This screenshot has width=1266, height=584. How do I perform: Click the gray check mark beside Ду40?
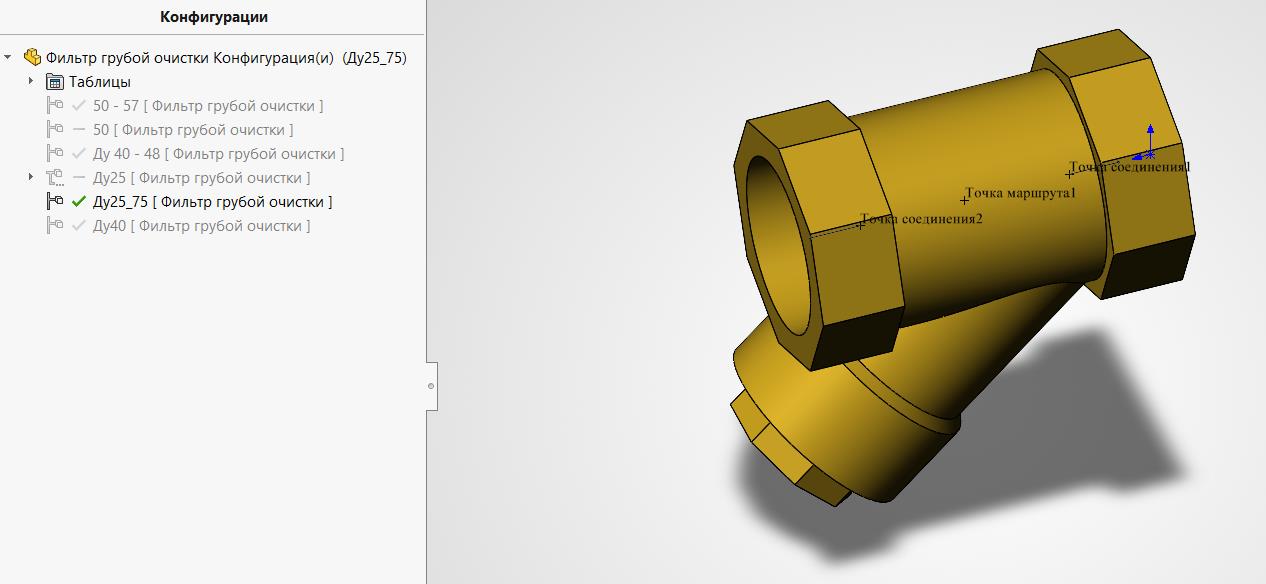click(79, 225)
